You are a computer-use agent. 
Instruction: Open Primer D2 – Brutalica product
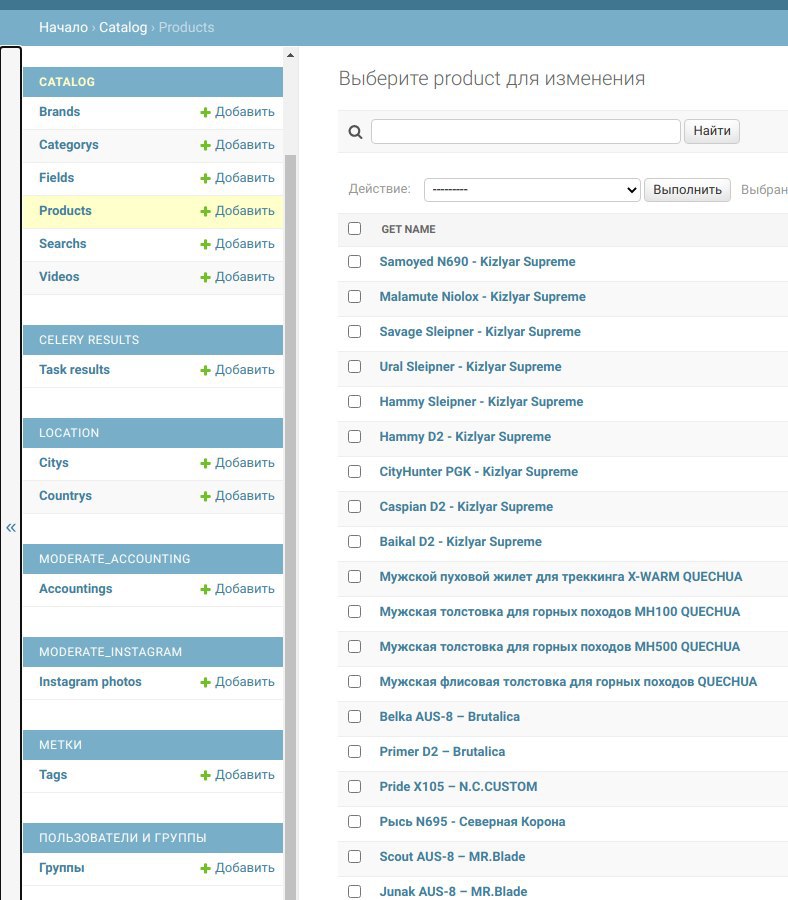(x=442, y=752)
